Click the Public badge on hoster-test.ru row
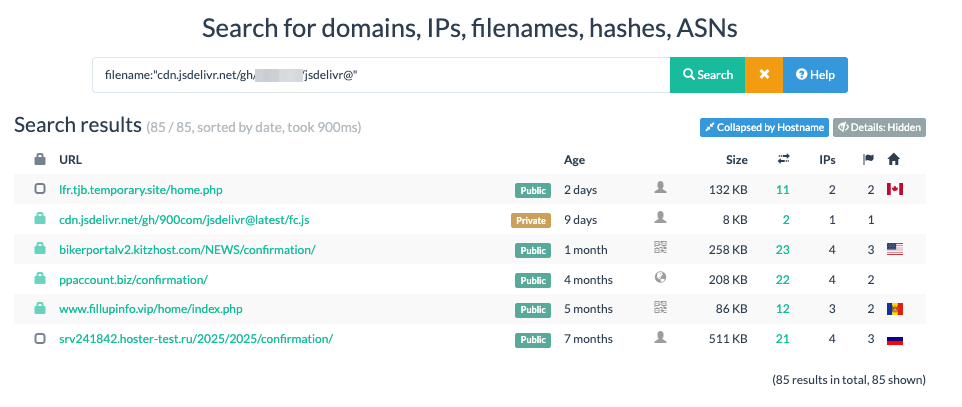 tap(533, 339)
